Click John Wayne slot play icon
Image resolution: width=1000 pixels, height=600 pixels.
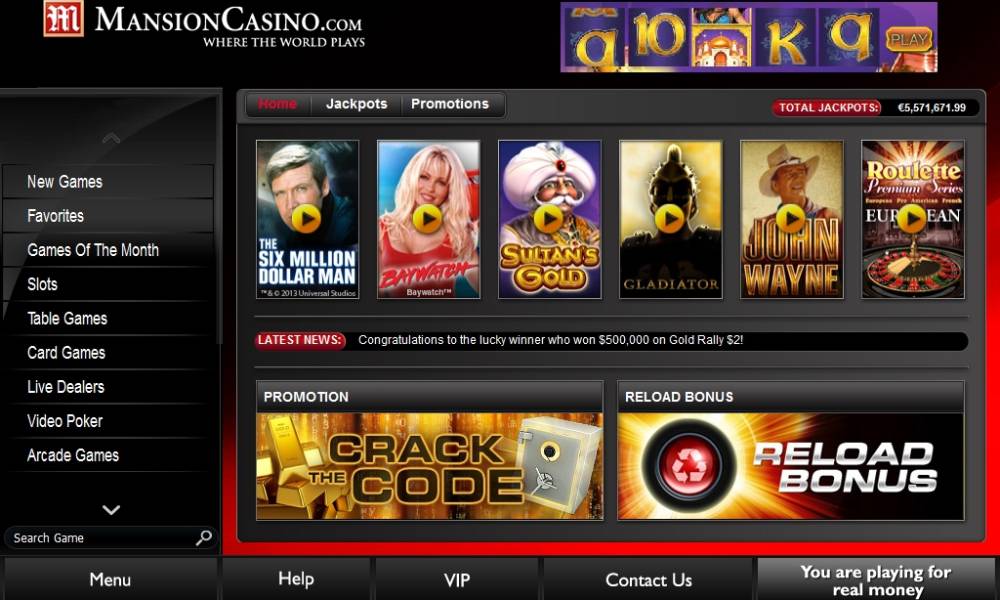point(791,219)
